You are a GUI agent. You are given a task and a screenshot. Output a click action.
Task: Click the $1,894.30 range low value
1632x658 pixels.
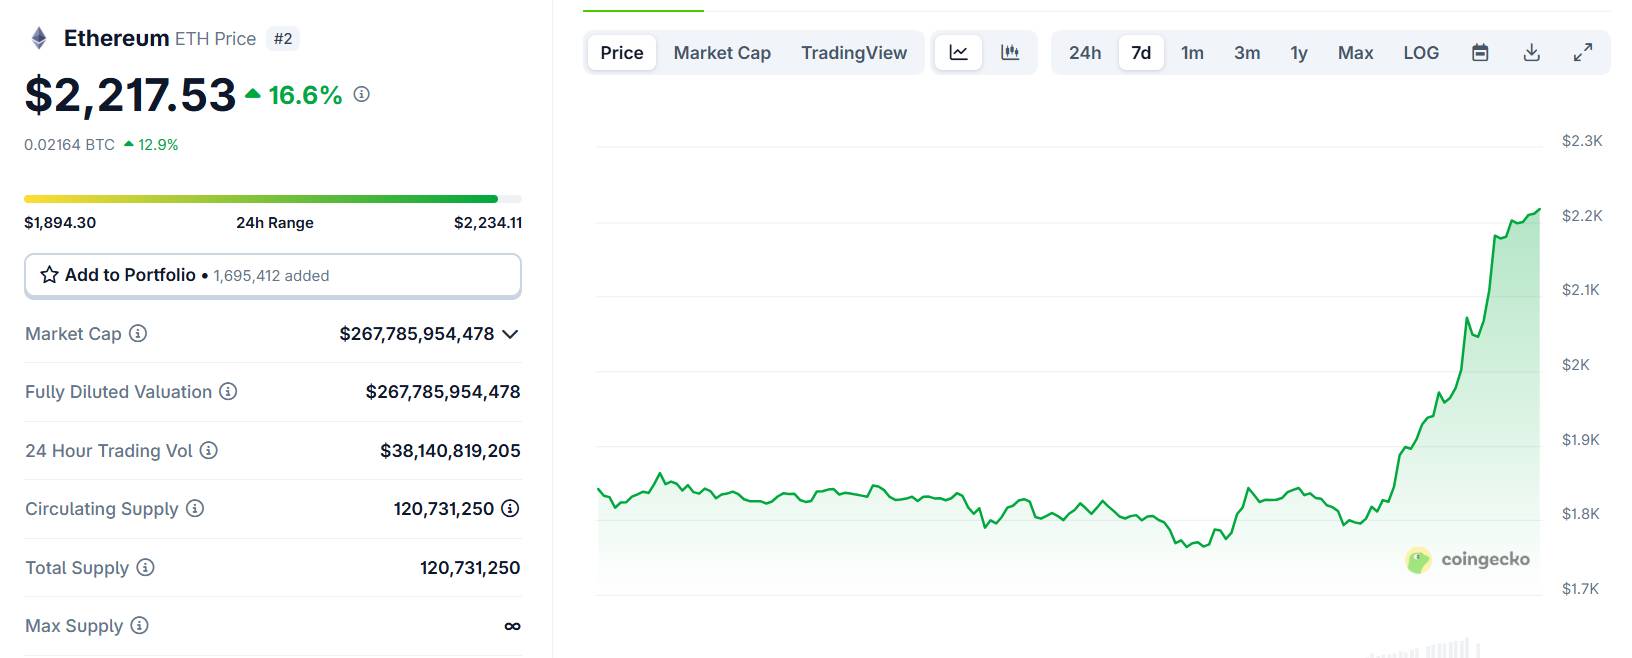click(60, 222)
